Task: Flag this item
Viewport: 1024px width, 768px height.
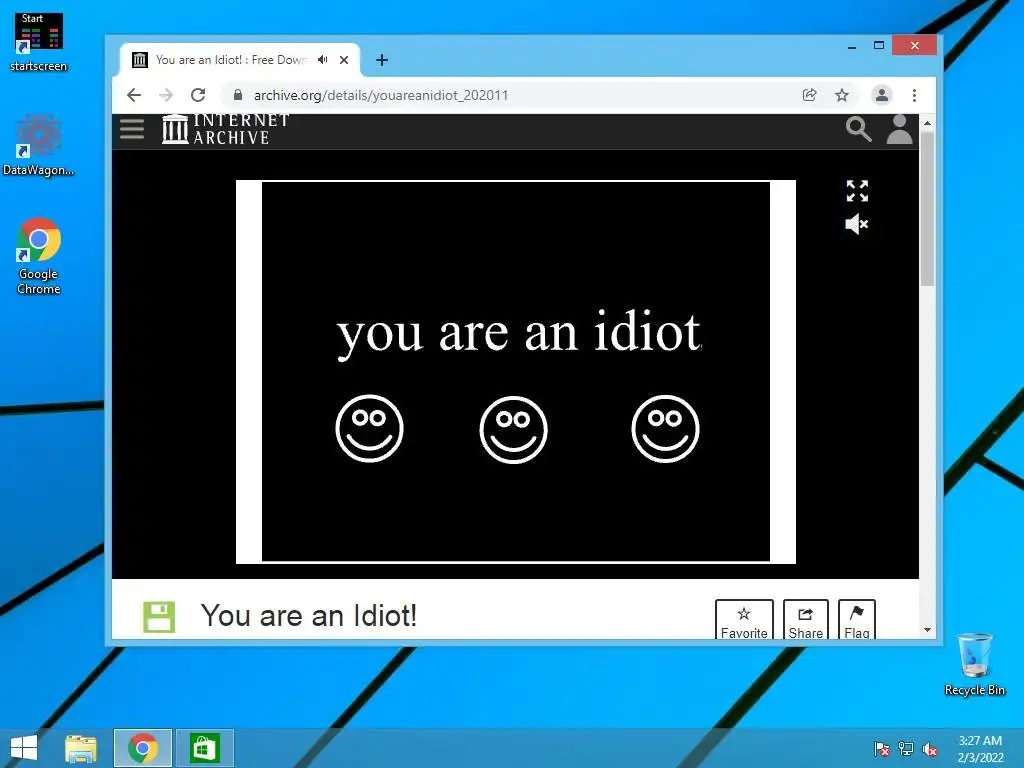Action: pos(856,620)
